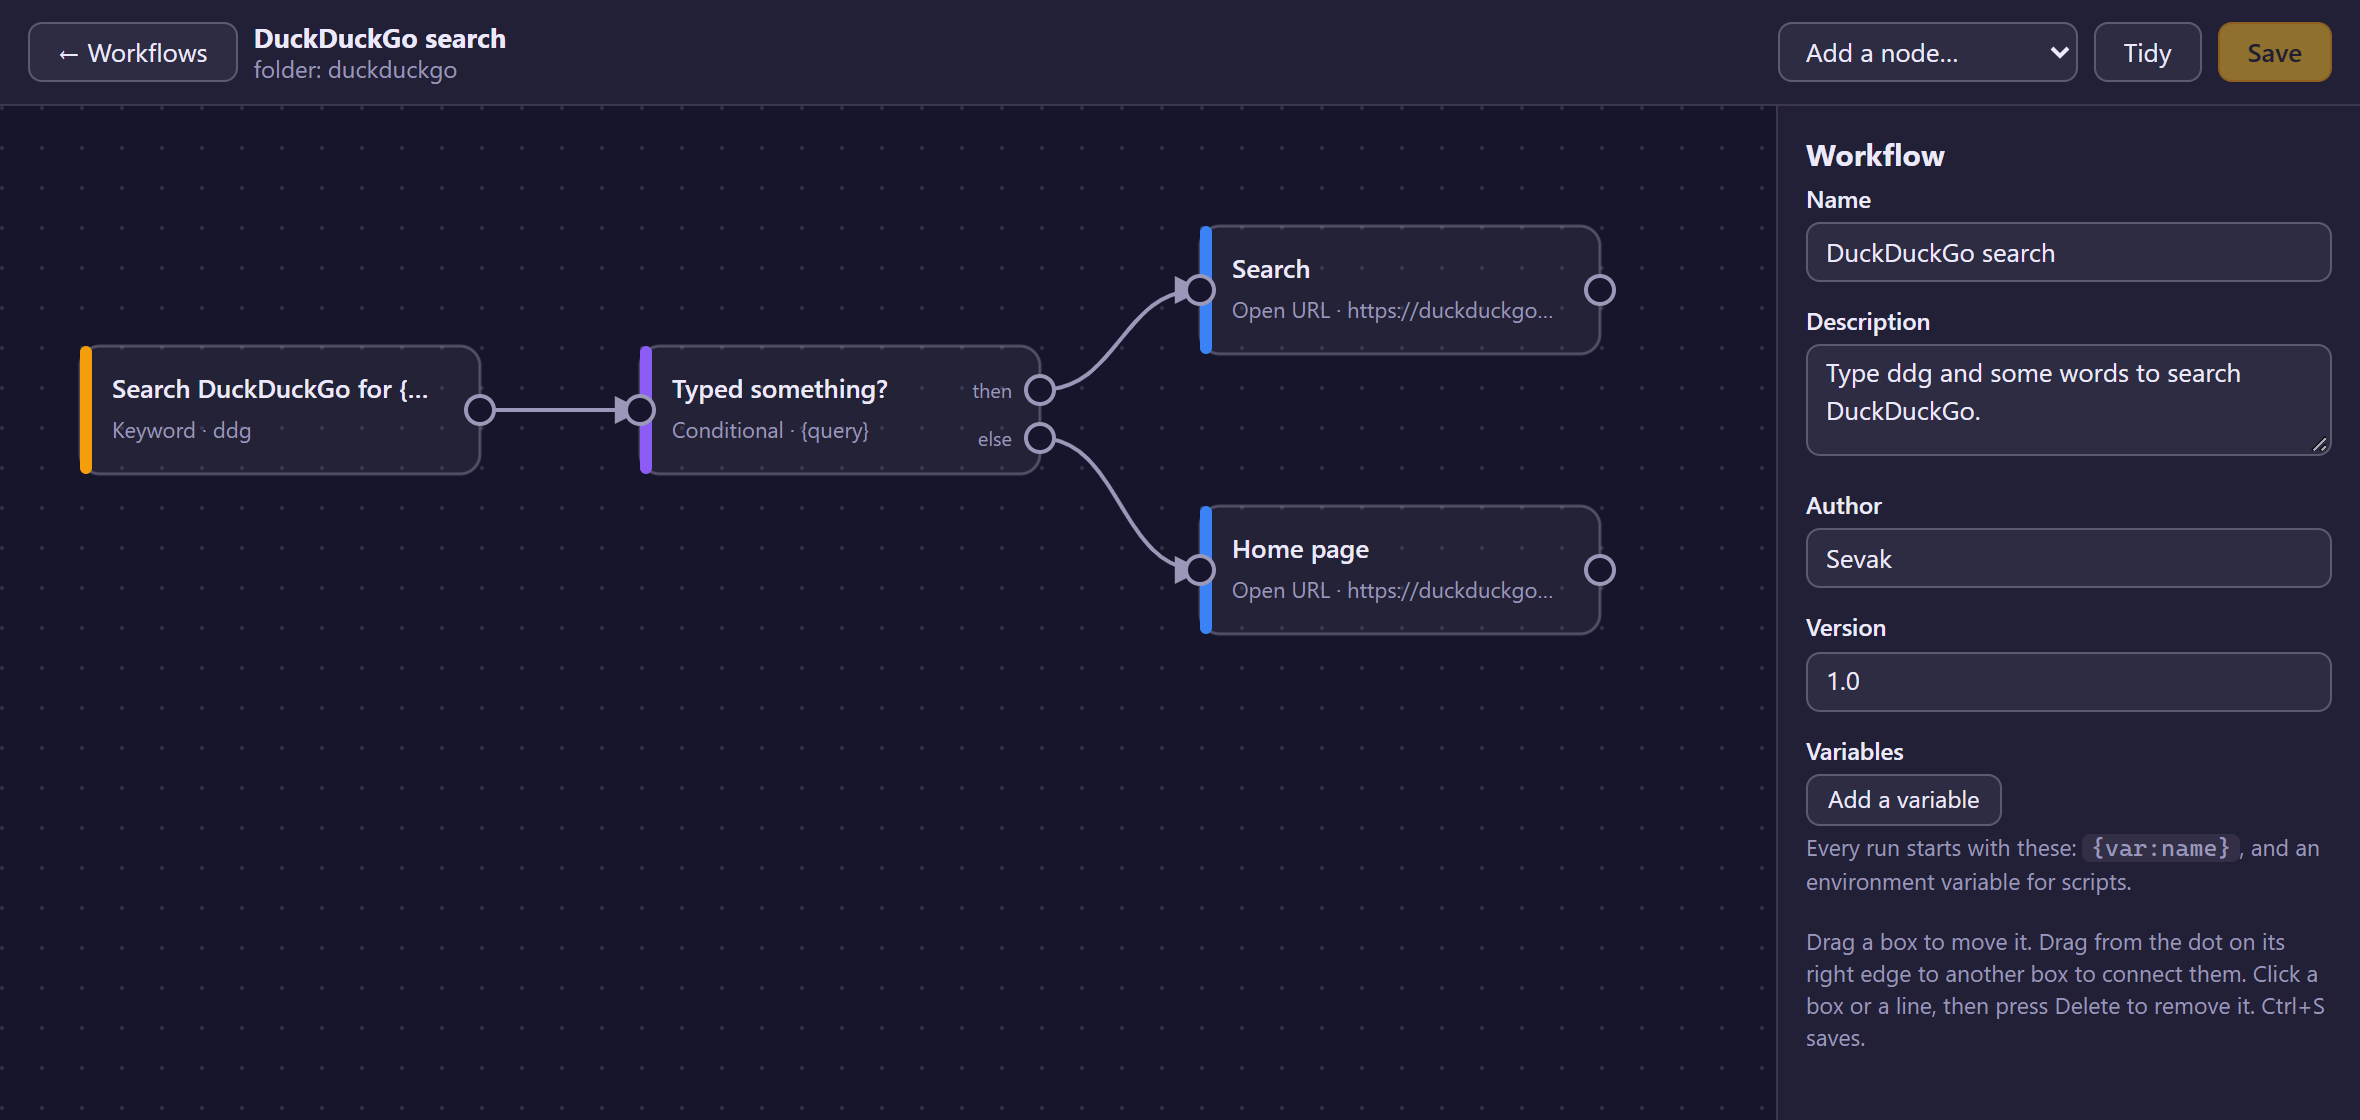Click the 'folder: duckduckgo' subtitle text
2360x1120 pixels.
(x=355, y=70)
